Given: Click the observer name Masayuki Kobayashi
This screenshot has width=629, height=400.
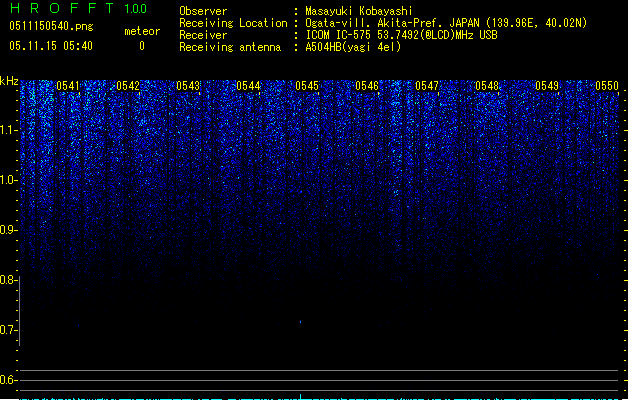Looking at the screenshot, I should click(359, 11).
